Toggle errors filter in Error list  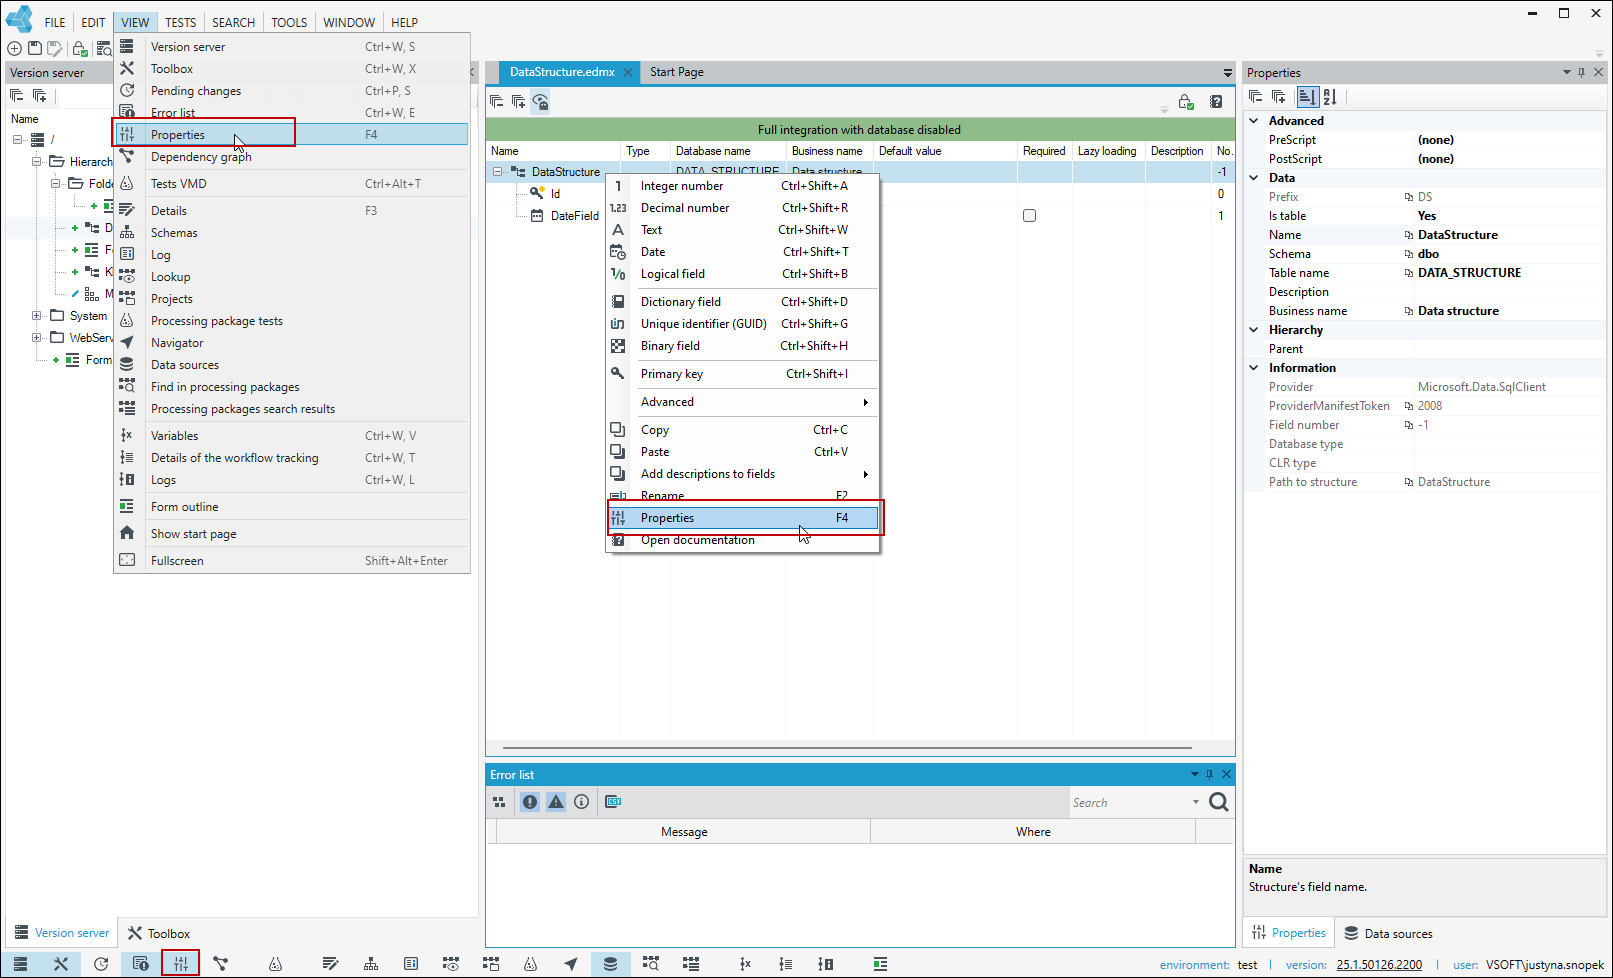click(530, 802)
